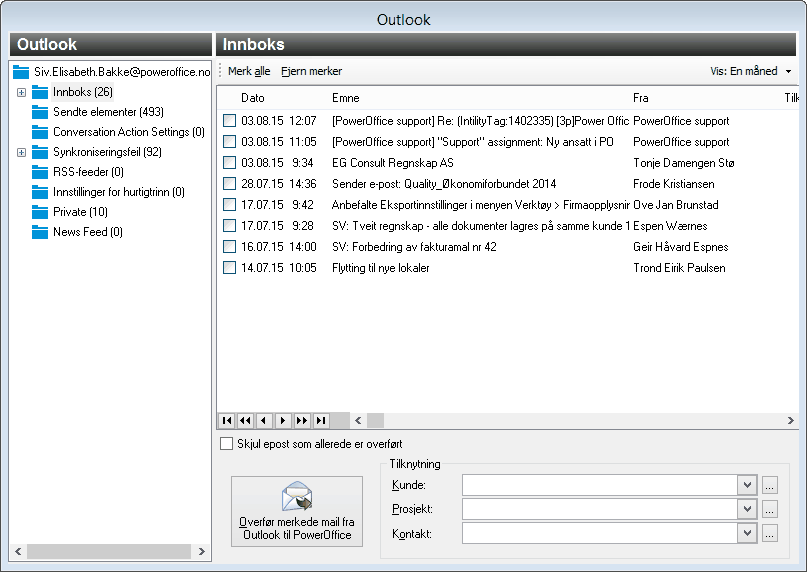
Task: Click the News Feed folder icon
Action: click(40, 232)
